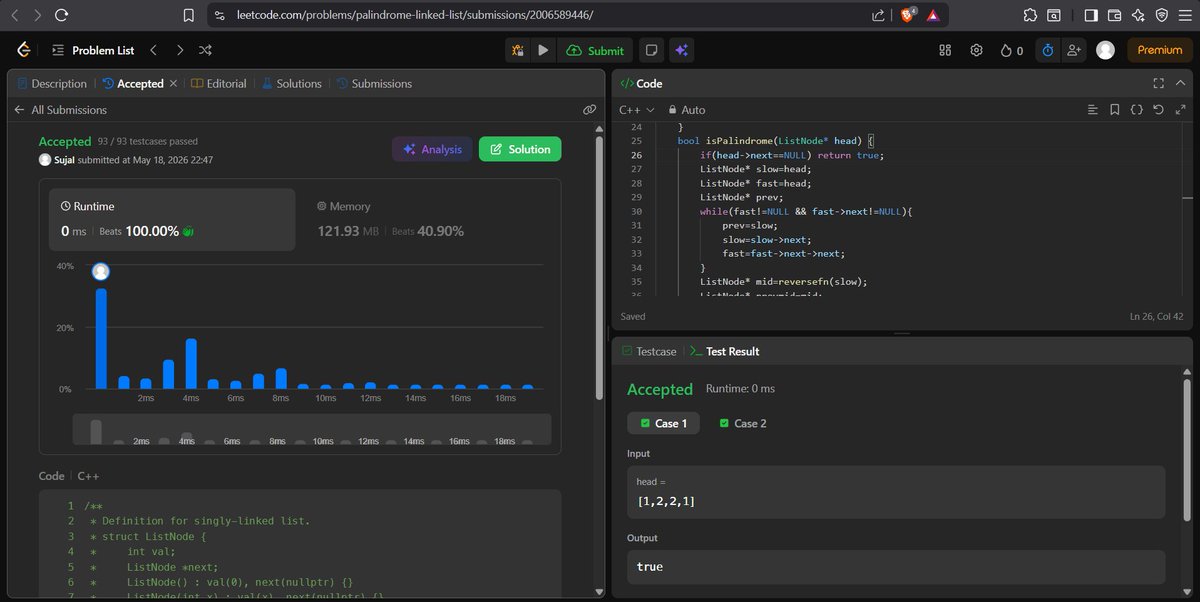
Task: Adjust the runtime range minimap slider
Action: point(311,430)
